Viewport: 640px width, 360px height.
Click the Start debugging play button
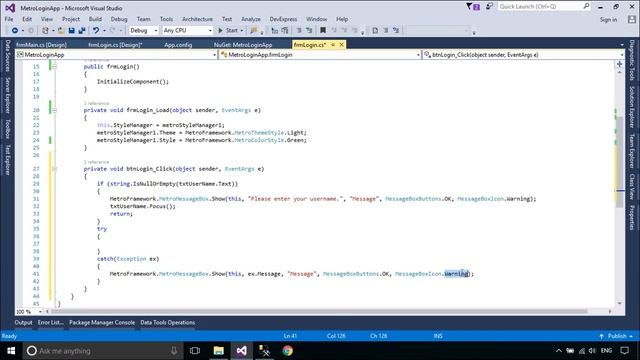(220, 31)
